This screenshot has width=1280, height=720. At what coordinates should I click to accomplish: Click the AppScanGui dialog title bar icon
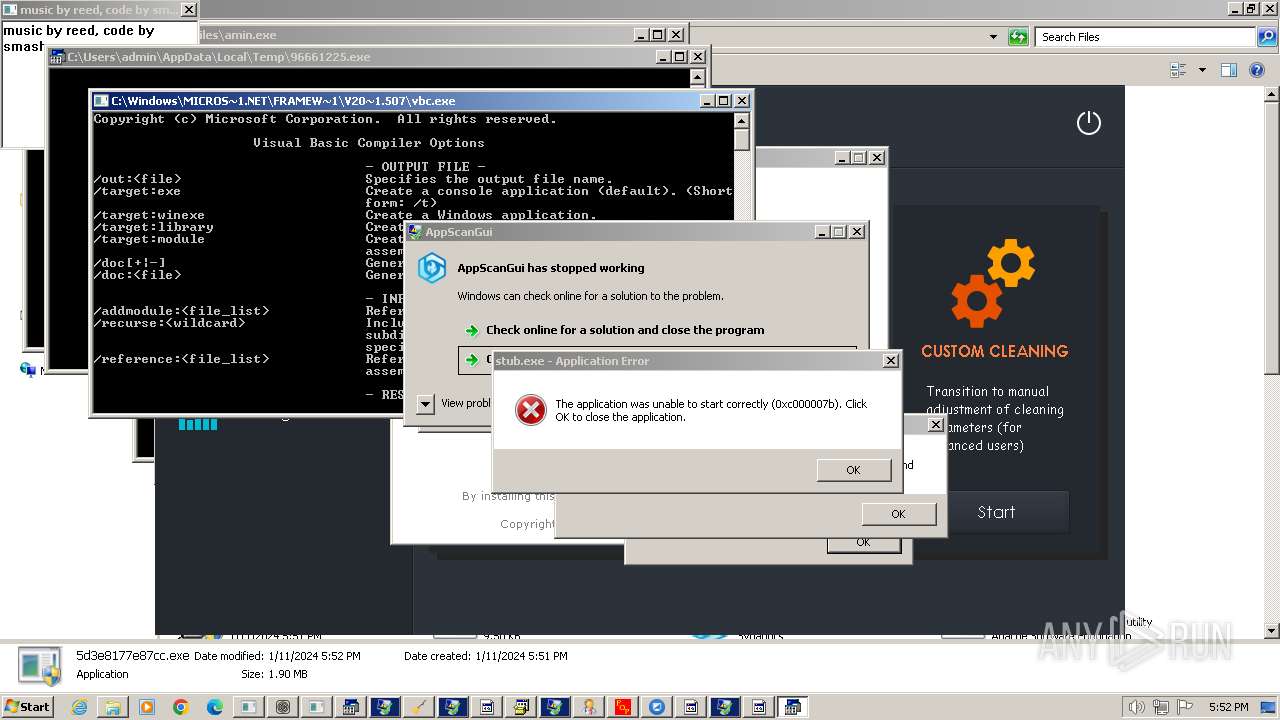tap(415, 232)
